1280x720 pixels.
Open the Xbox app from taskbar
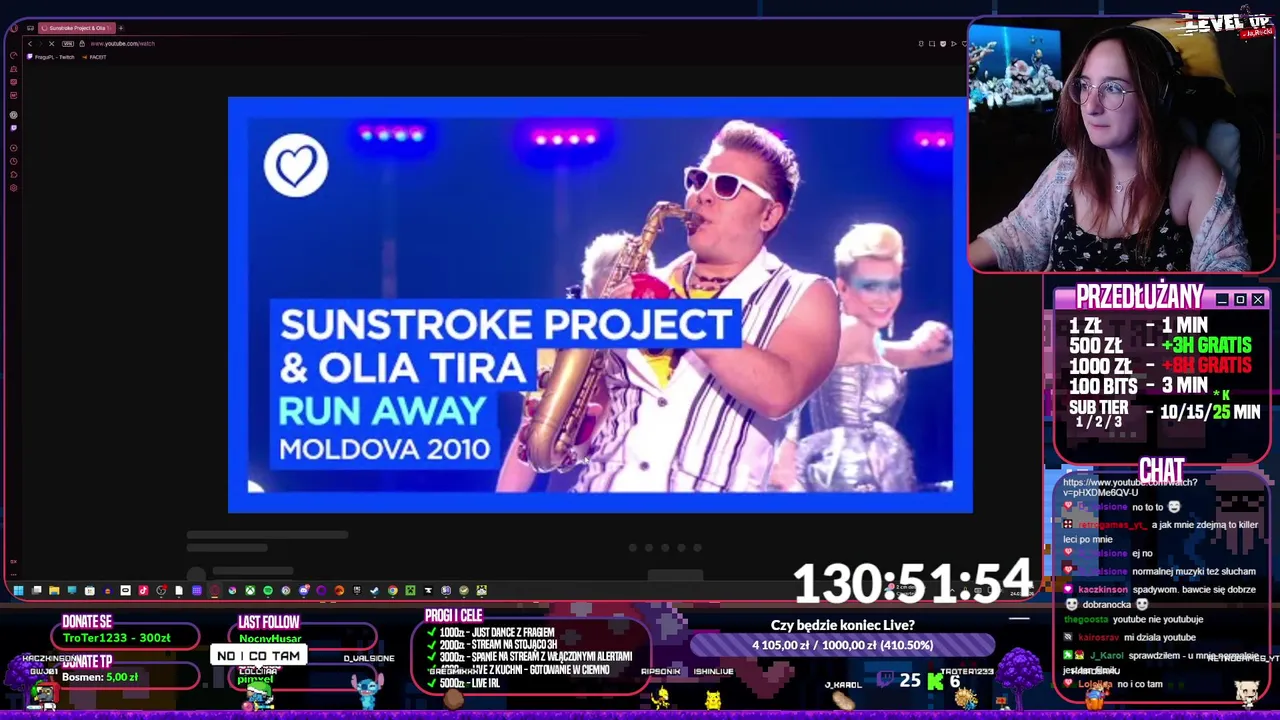click(250, 590)
